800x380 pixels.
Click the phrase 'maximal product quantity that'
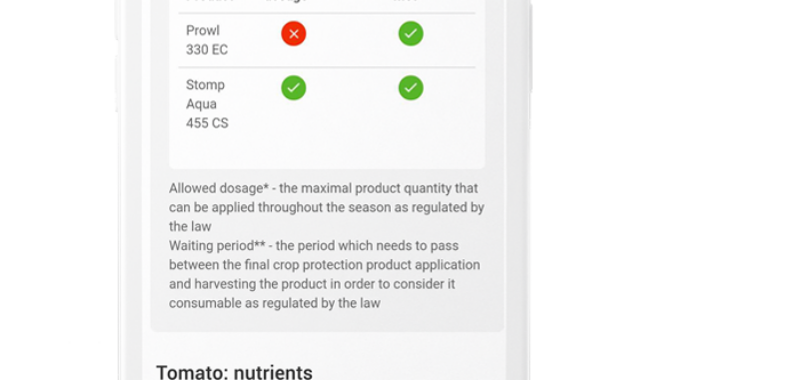(389, 188)
